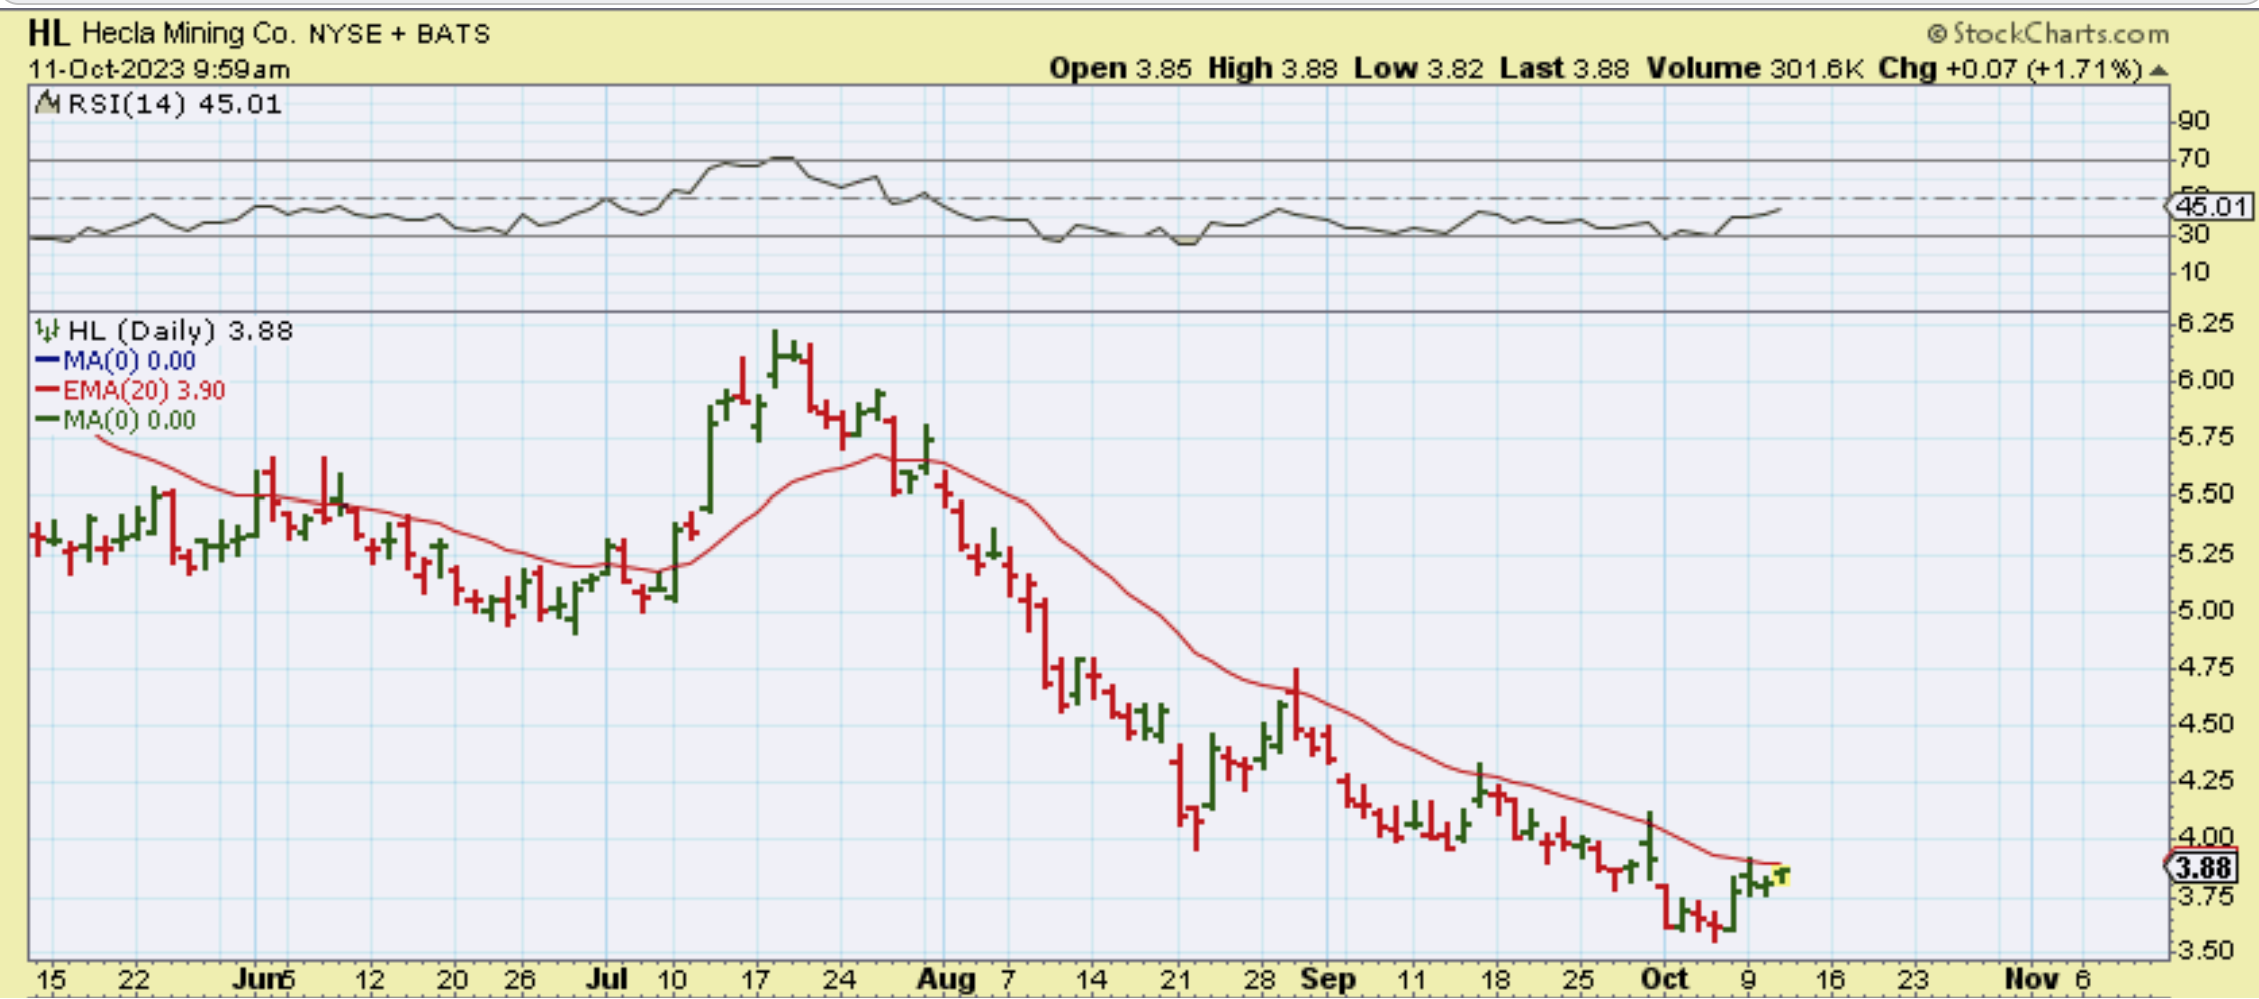Click the 26 date label on the date axis
This screenshot has width=2259, height=999.
[519, 979]
